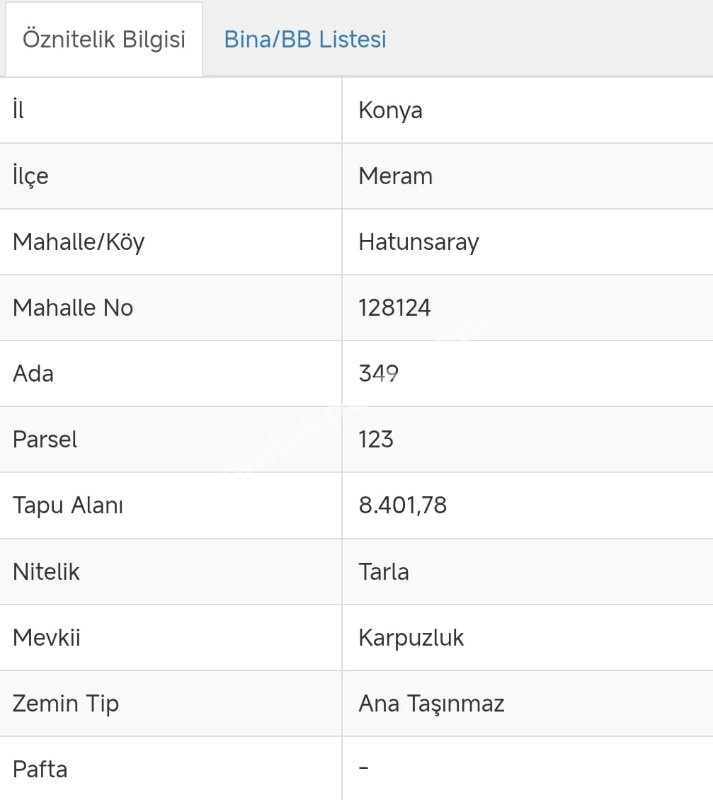Select the Mahalle No value 128124
The height and width of the screenshot is (800, 713).
pos(394,308)
